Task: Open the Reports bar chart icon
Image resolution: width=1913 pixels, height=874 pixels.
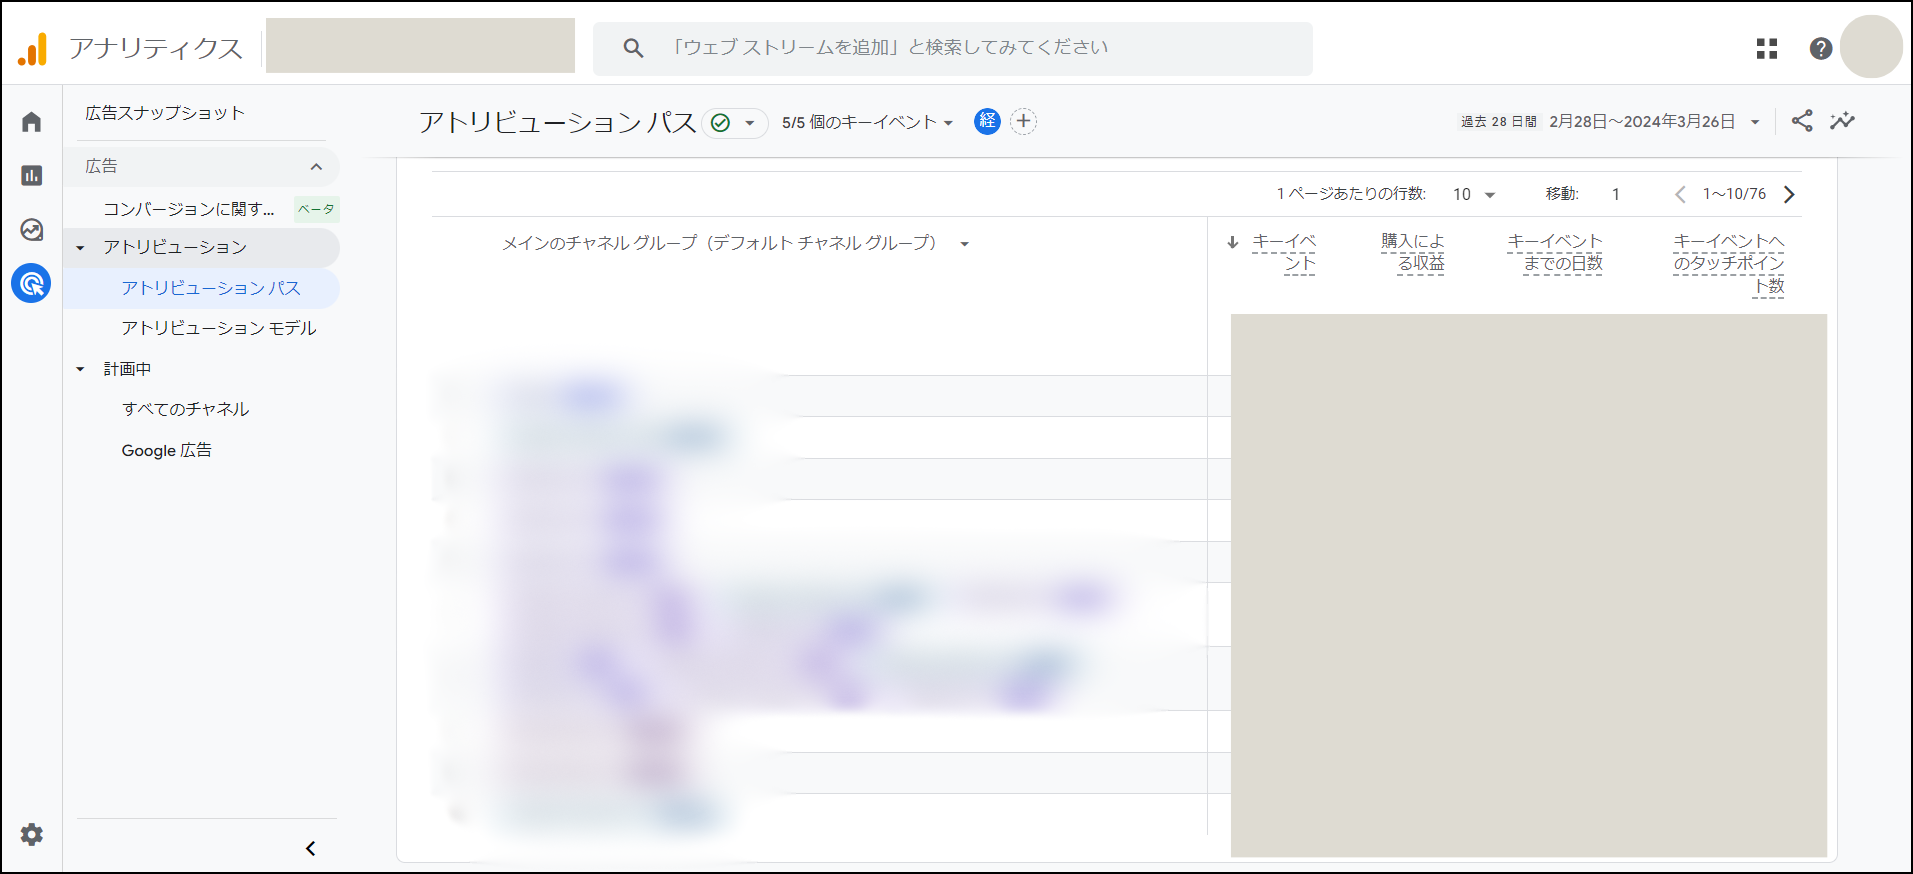Action: pyautogui.click(x=32, y=176)
